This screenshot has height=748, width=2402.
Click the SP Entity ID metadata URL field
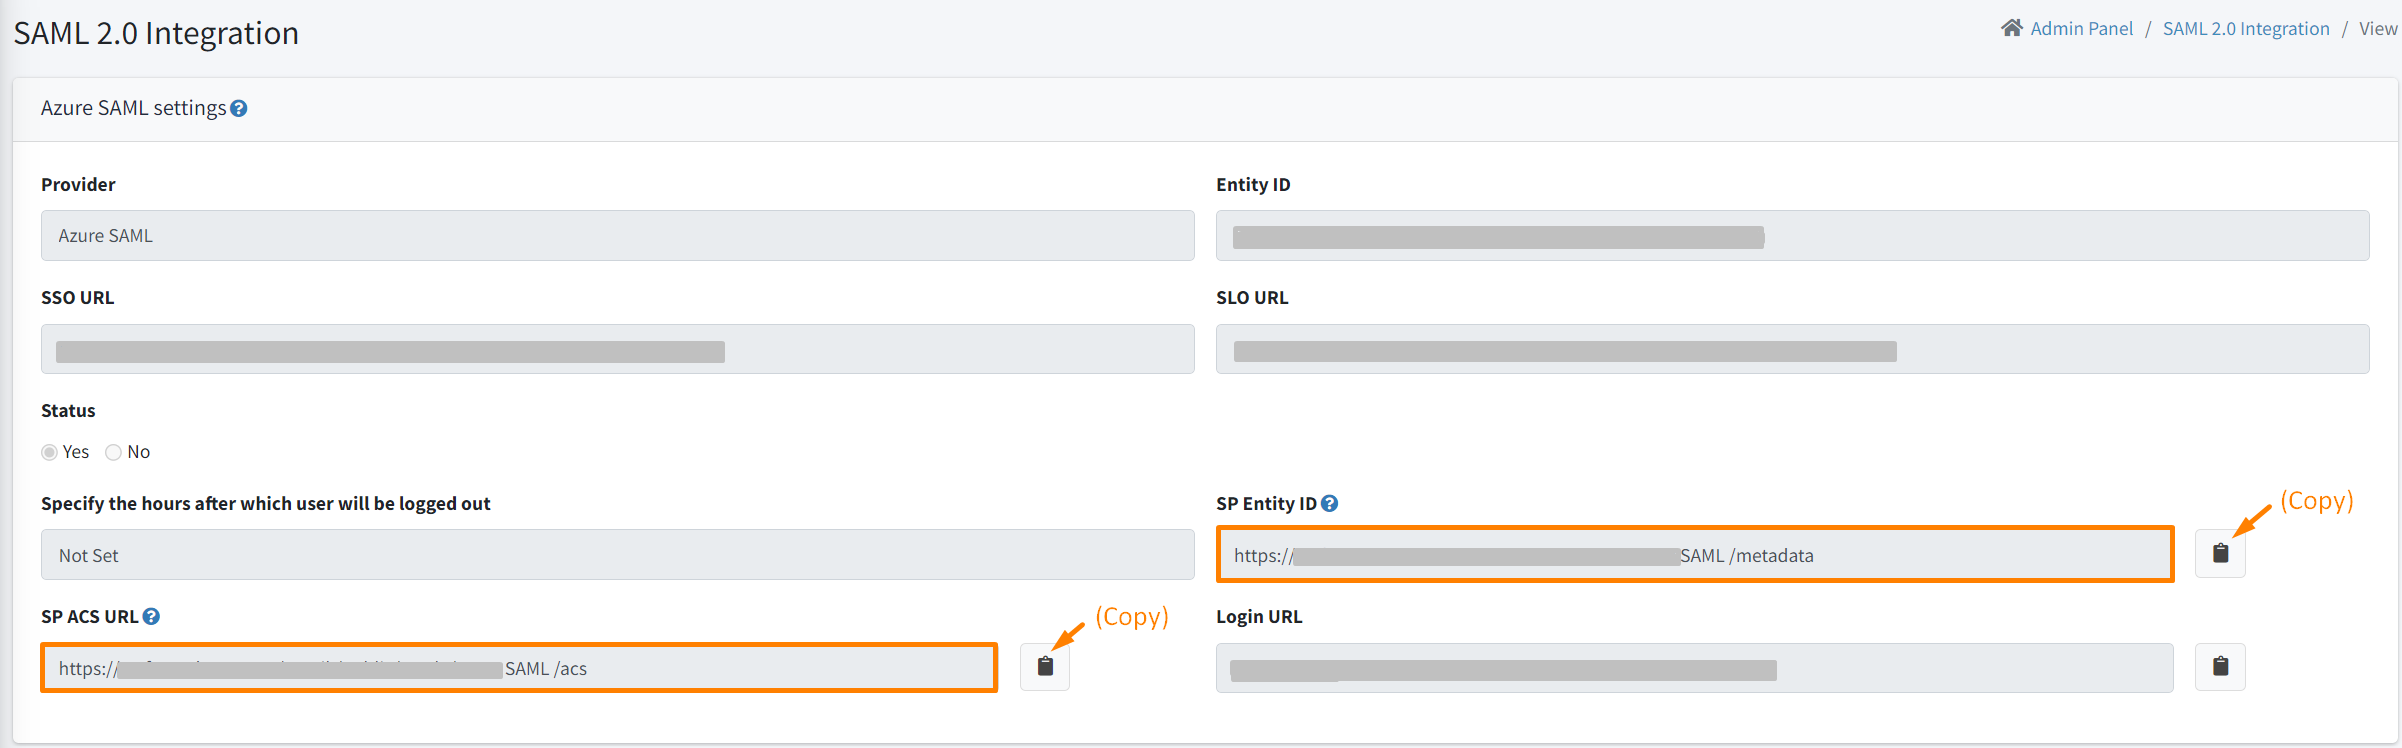tap(1695, 555)
